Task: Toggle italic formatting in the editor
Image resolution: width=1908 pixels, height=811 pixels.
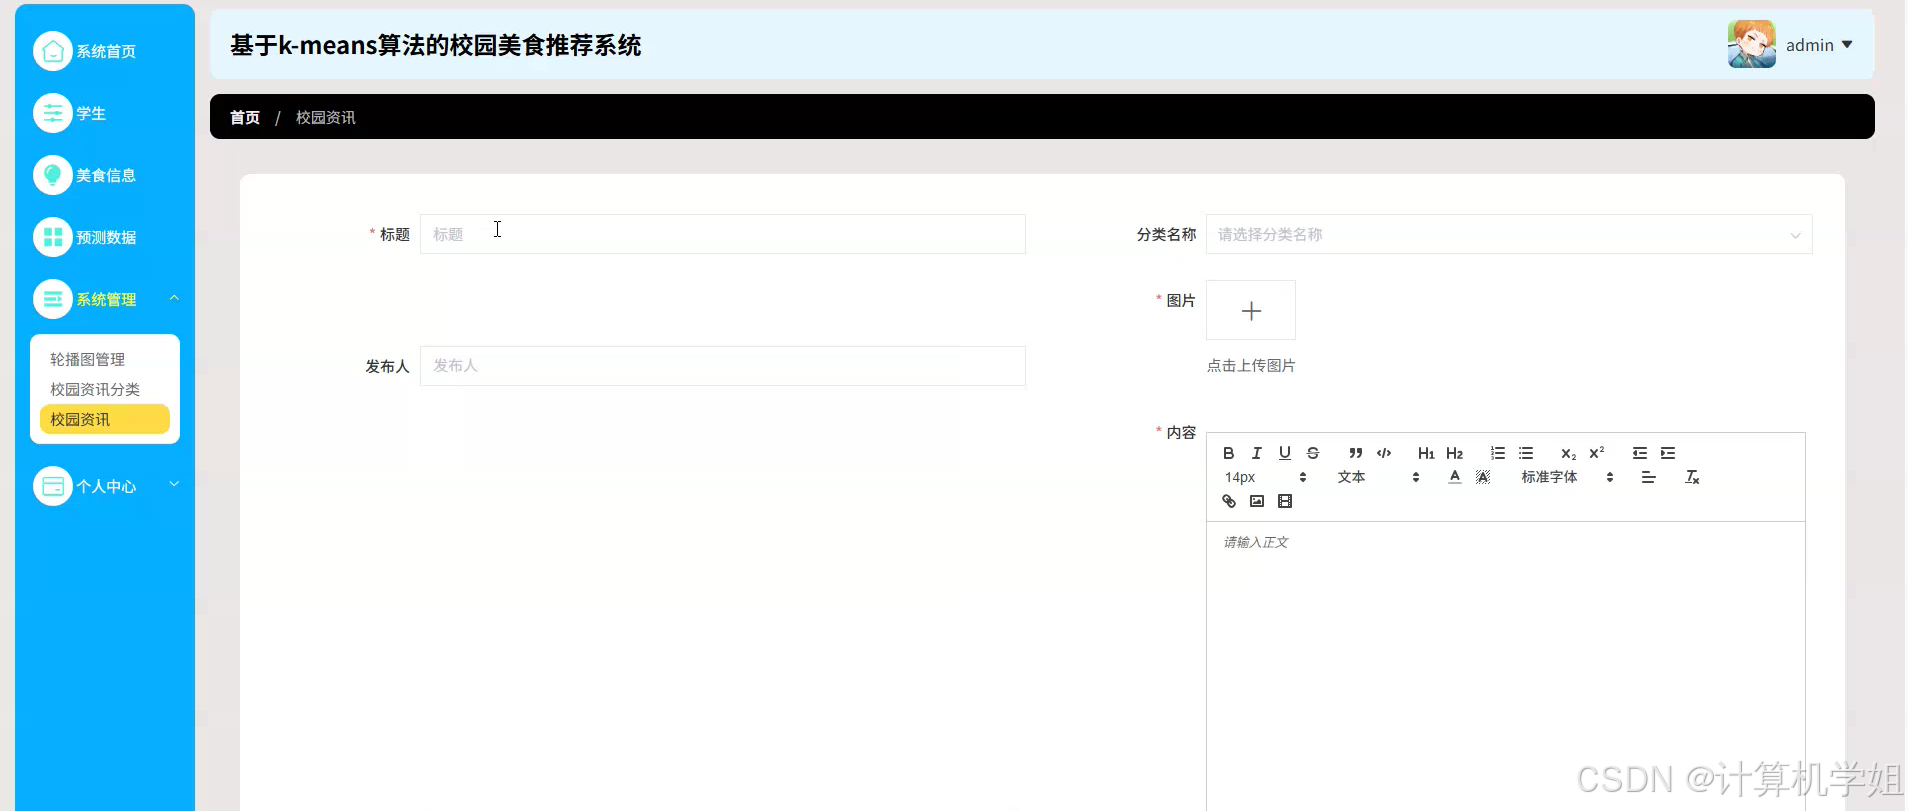Action: pos(1257,453)
